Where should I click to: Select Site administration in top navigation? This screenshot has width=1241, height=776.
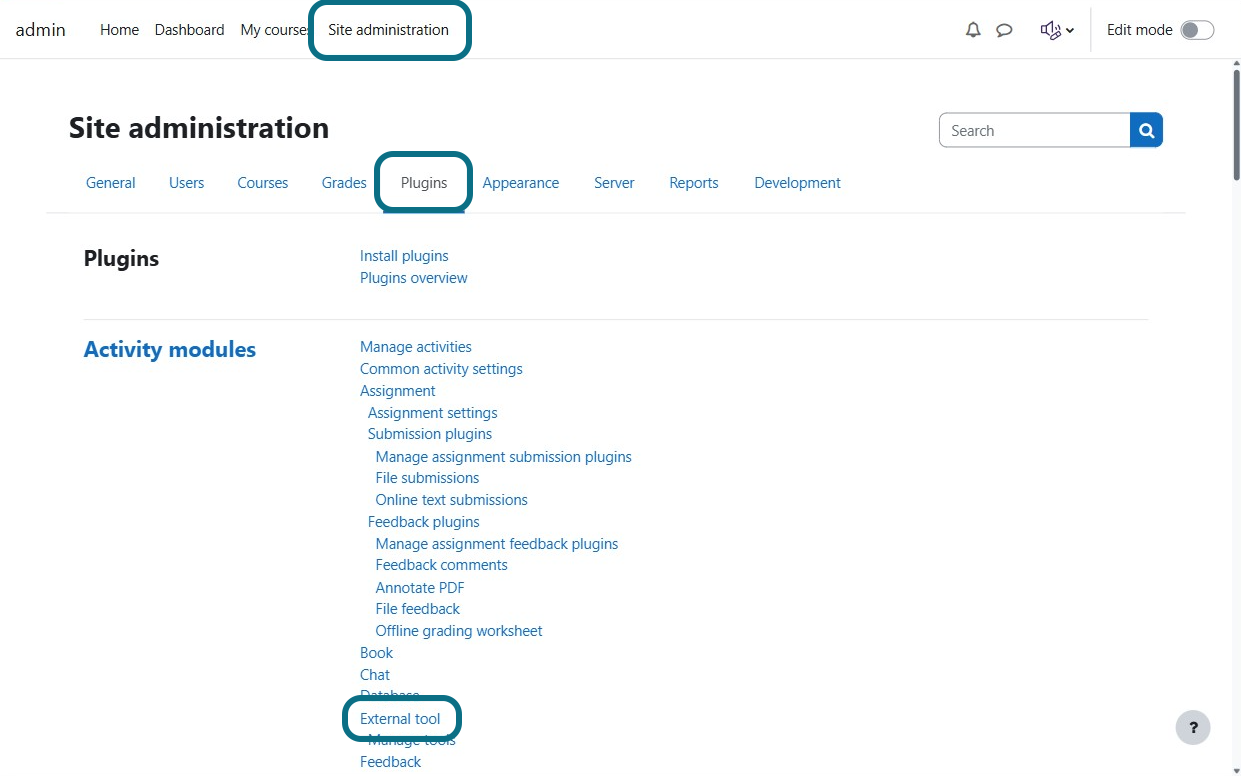(x=389, y=30)
